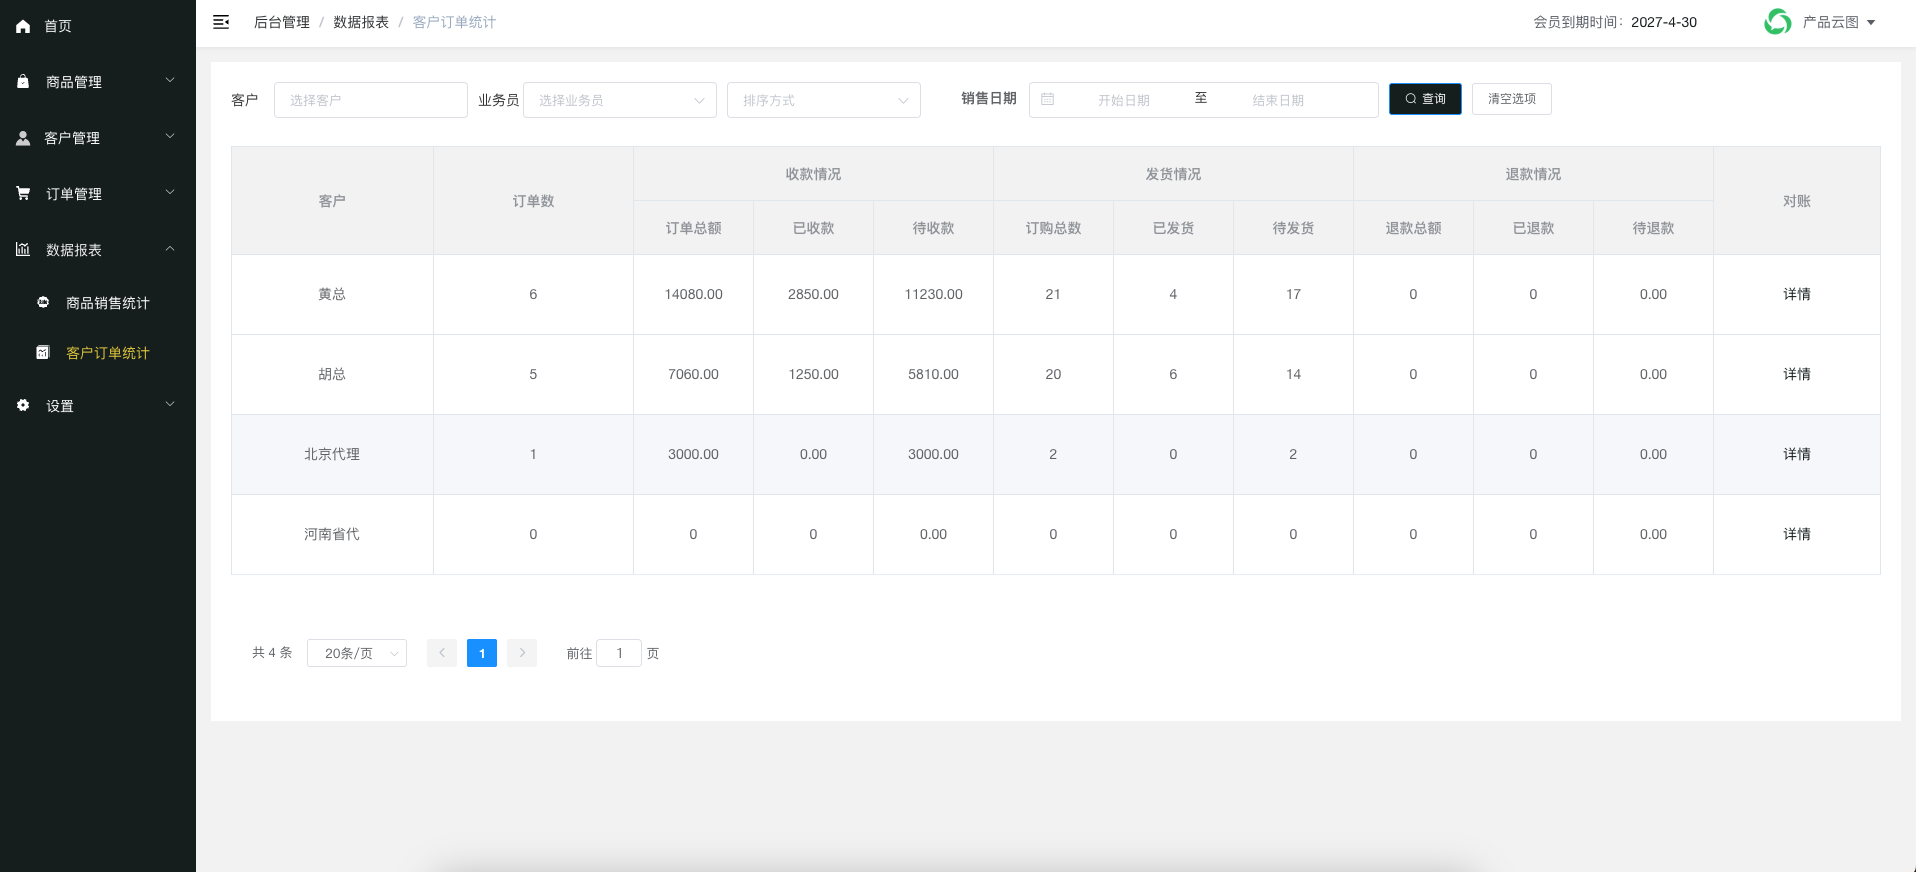The width and height of the screenshot is (1916, 872).
Task: Click the 开始日期 start date field
Action: click(x=1124, y=100)
